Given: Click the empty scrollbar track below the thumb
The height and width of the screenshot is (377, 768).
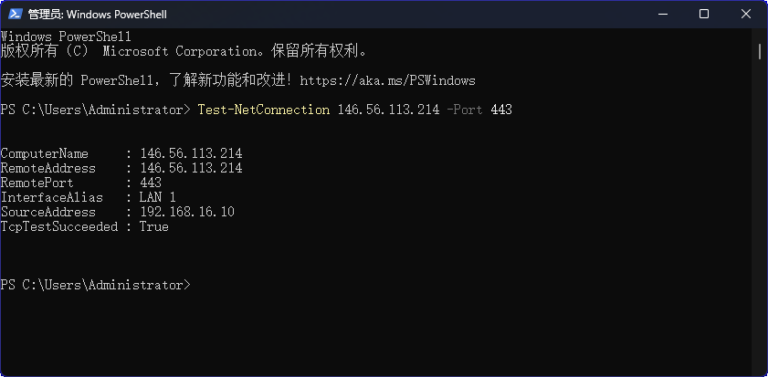Looking at the screenshot, I should click(760, 215).
